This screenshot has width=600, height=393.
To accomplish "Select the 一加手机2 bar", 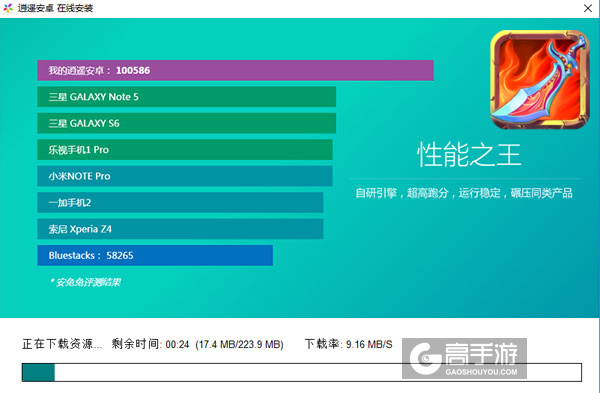I will point(180,202).
